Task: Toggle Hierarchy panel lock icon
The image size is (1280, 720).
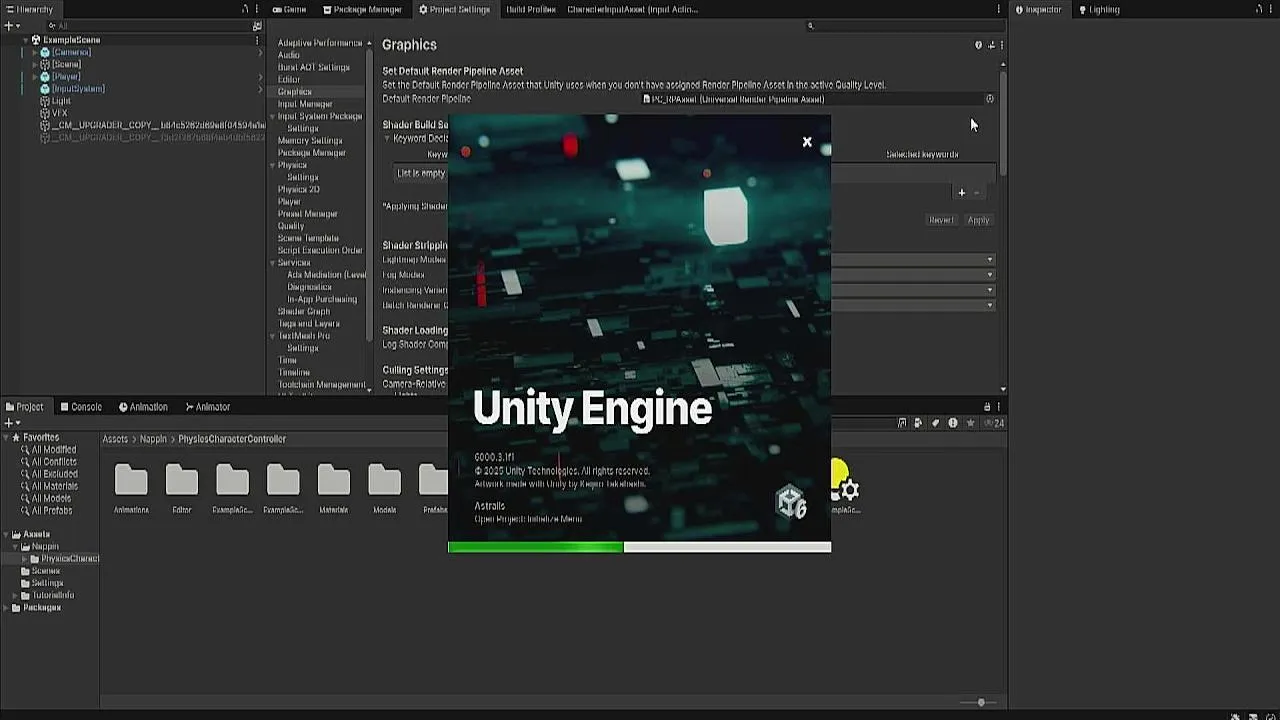Action: coord(245,9)
